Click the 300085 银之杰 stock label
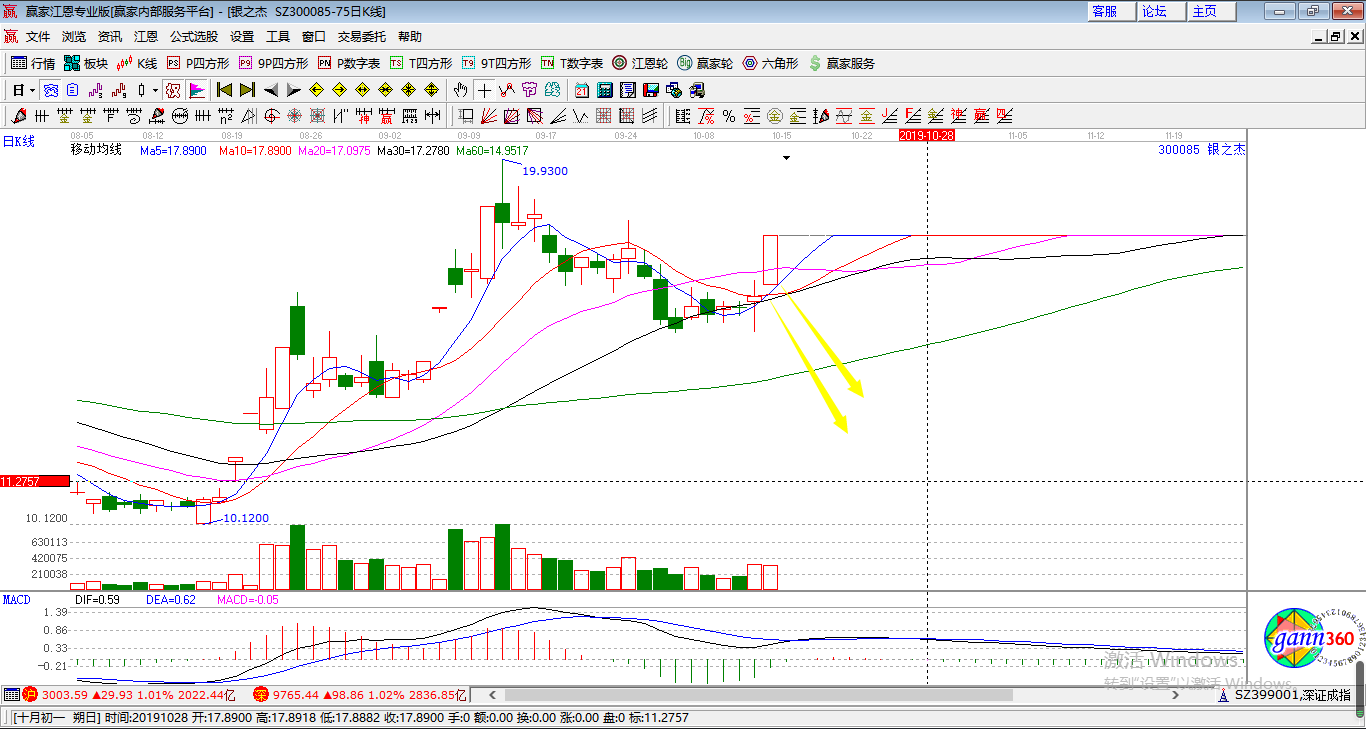Screen dimensions: 1366x729 pos(1201,150)
